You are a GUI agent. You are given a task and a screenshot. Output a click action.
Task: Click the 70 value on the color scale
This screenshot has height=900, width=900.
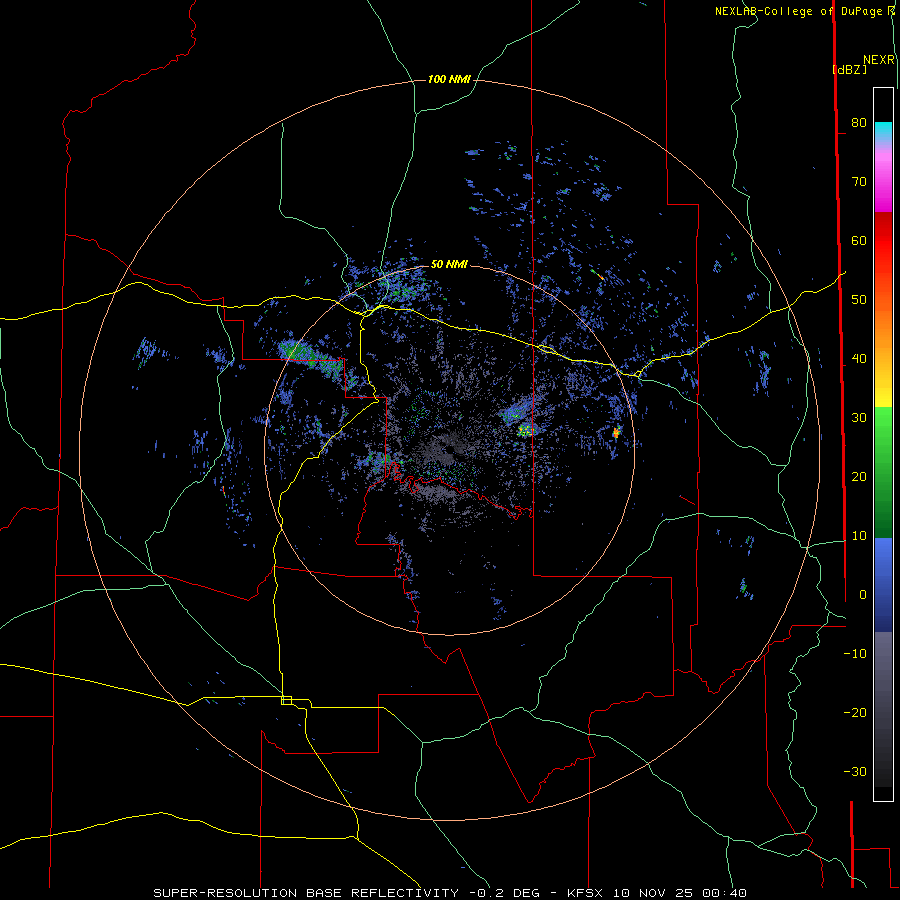(x=859, y=182)
